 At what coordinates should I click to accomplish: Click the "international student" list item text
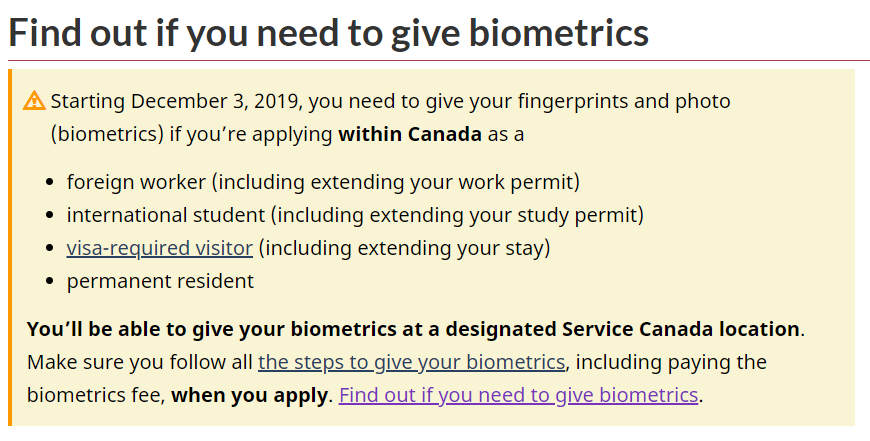tap(166, 215)
